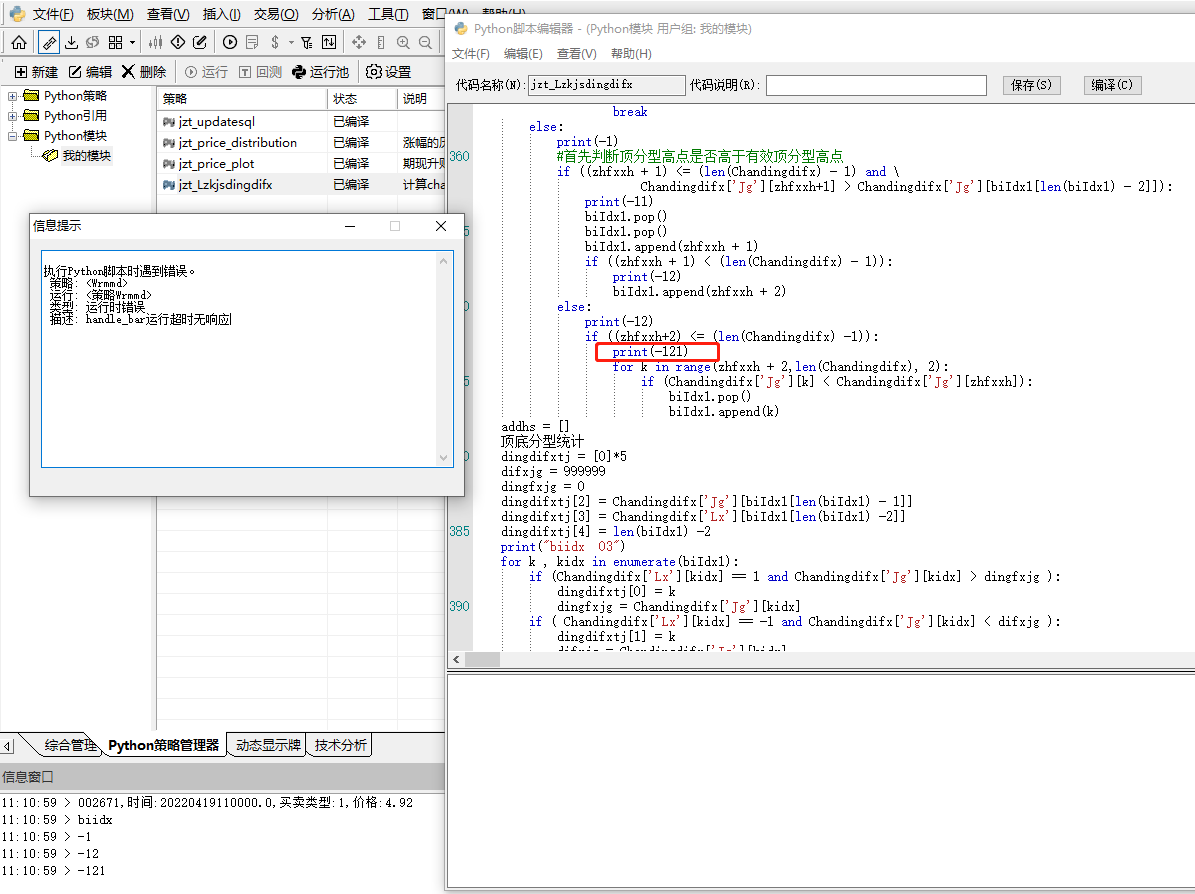Open 查看(V) menu in script editor

pos(576,54)
